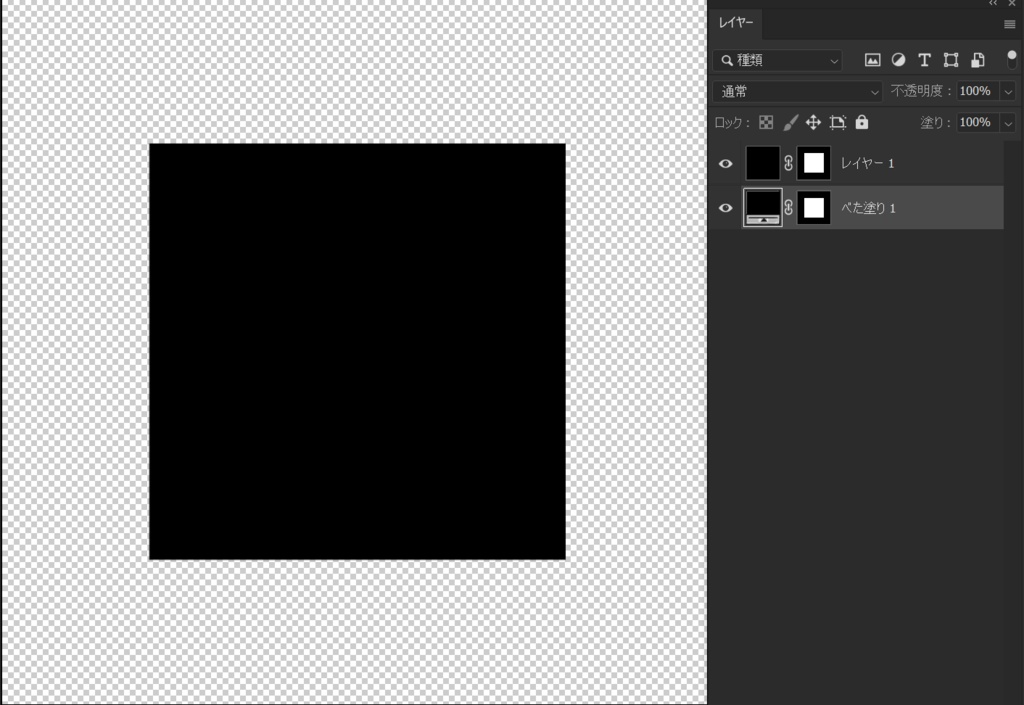Filter layers by adjustment layer icon
Screen dimensions: 1024x705
(899, 60)
